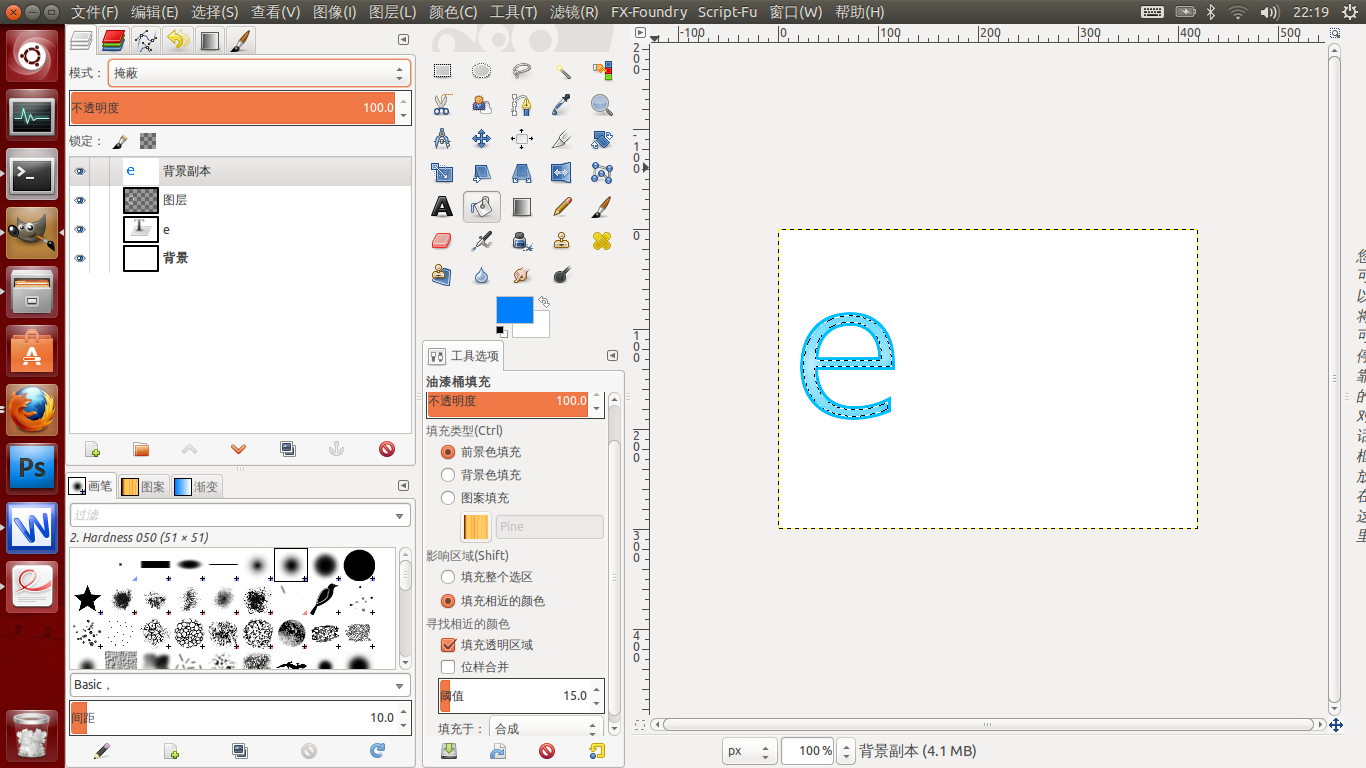Choose the Eraser tool
The width and height of the screenshot is (1366, 768).
[x=442, y=241]
